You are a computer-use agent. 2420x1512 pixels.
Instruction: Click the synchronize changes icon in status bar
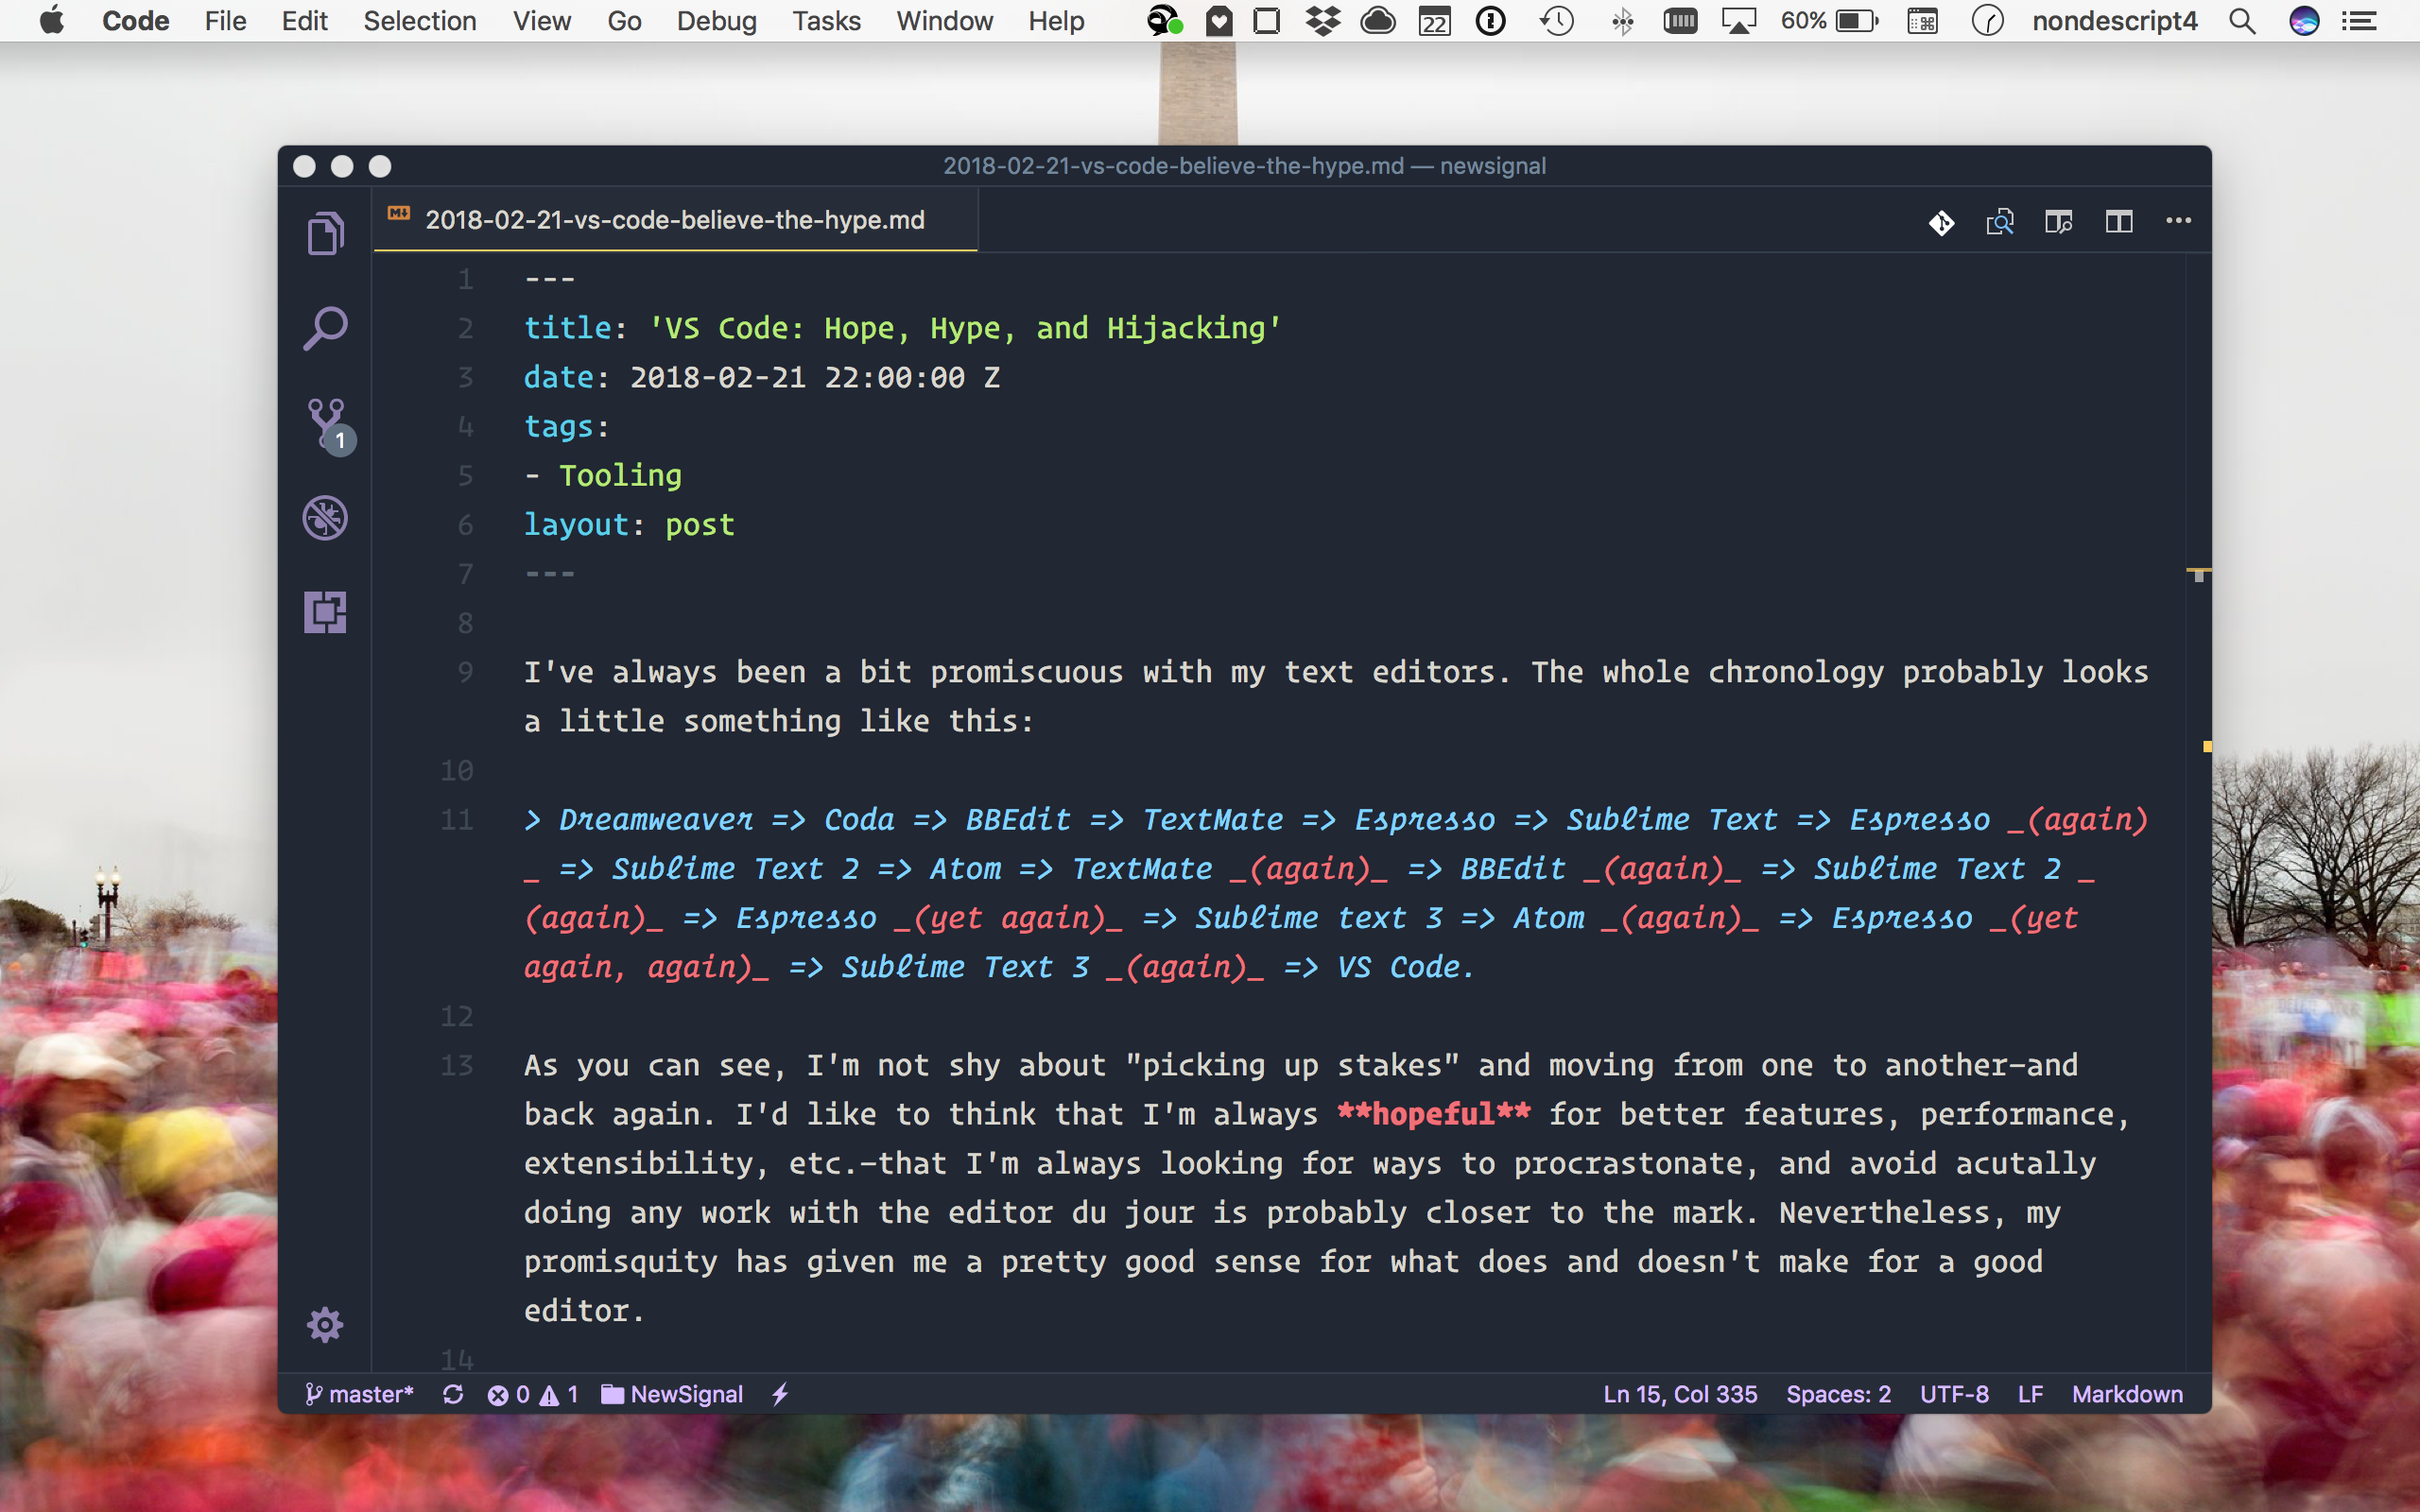coord(454,1394)
